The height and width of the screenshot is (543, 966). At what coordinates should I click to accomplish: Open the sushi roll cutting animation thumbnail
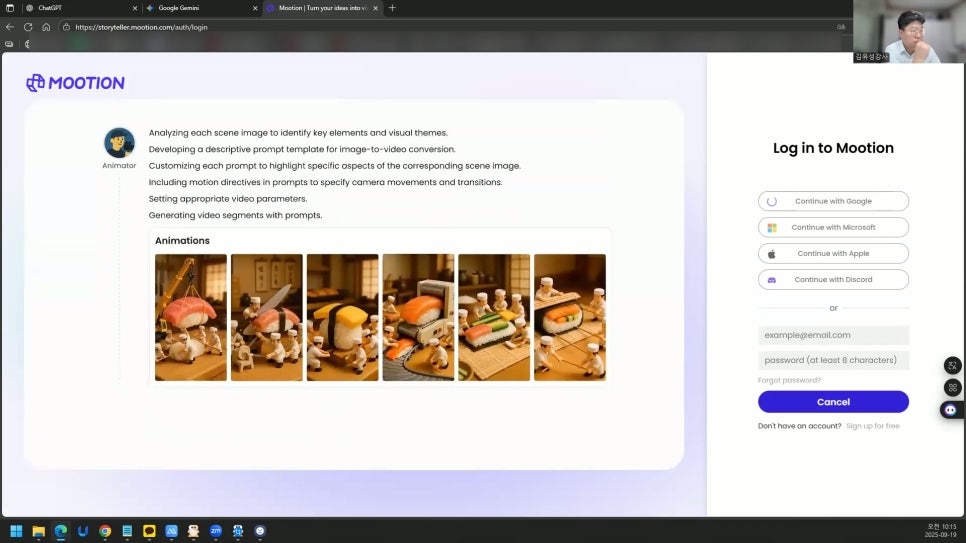click(x=570, y=317)
